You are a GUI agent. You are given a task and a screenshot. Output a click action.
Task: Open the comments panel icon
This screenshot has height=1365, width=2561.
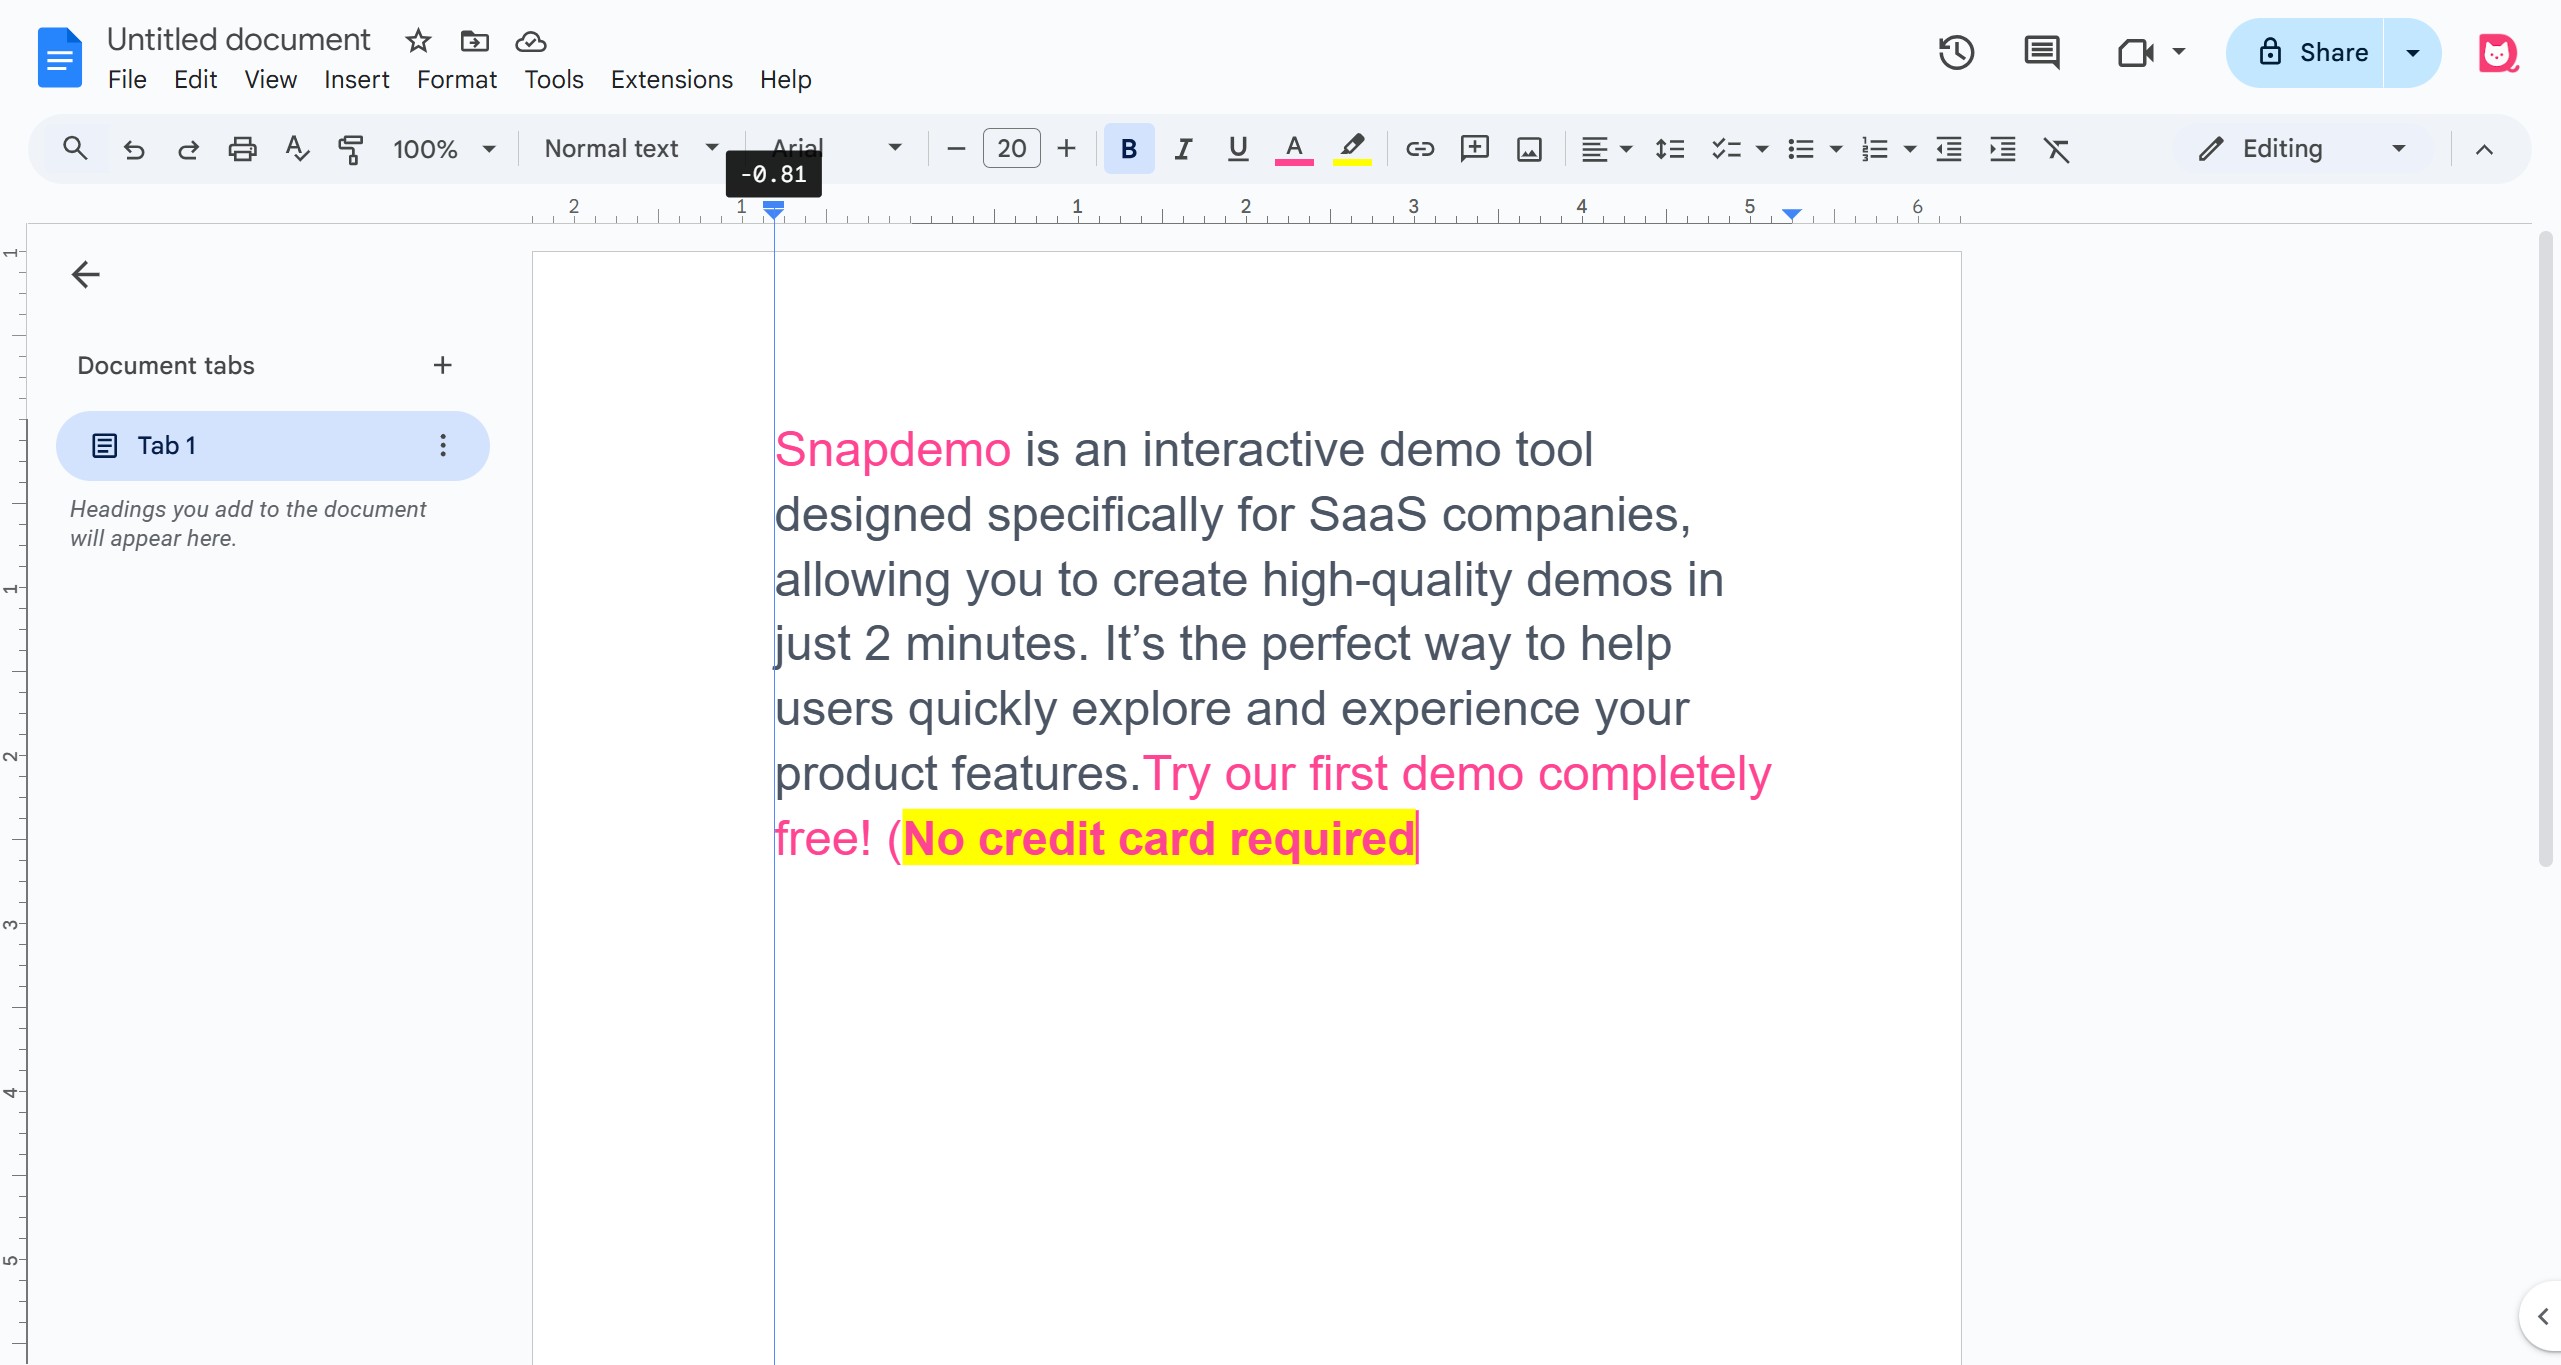[2041, 52]
